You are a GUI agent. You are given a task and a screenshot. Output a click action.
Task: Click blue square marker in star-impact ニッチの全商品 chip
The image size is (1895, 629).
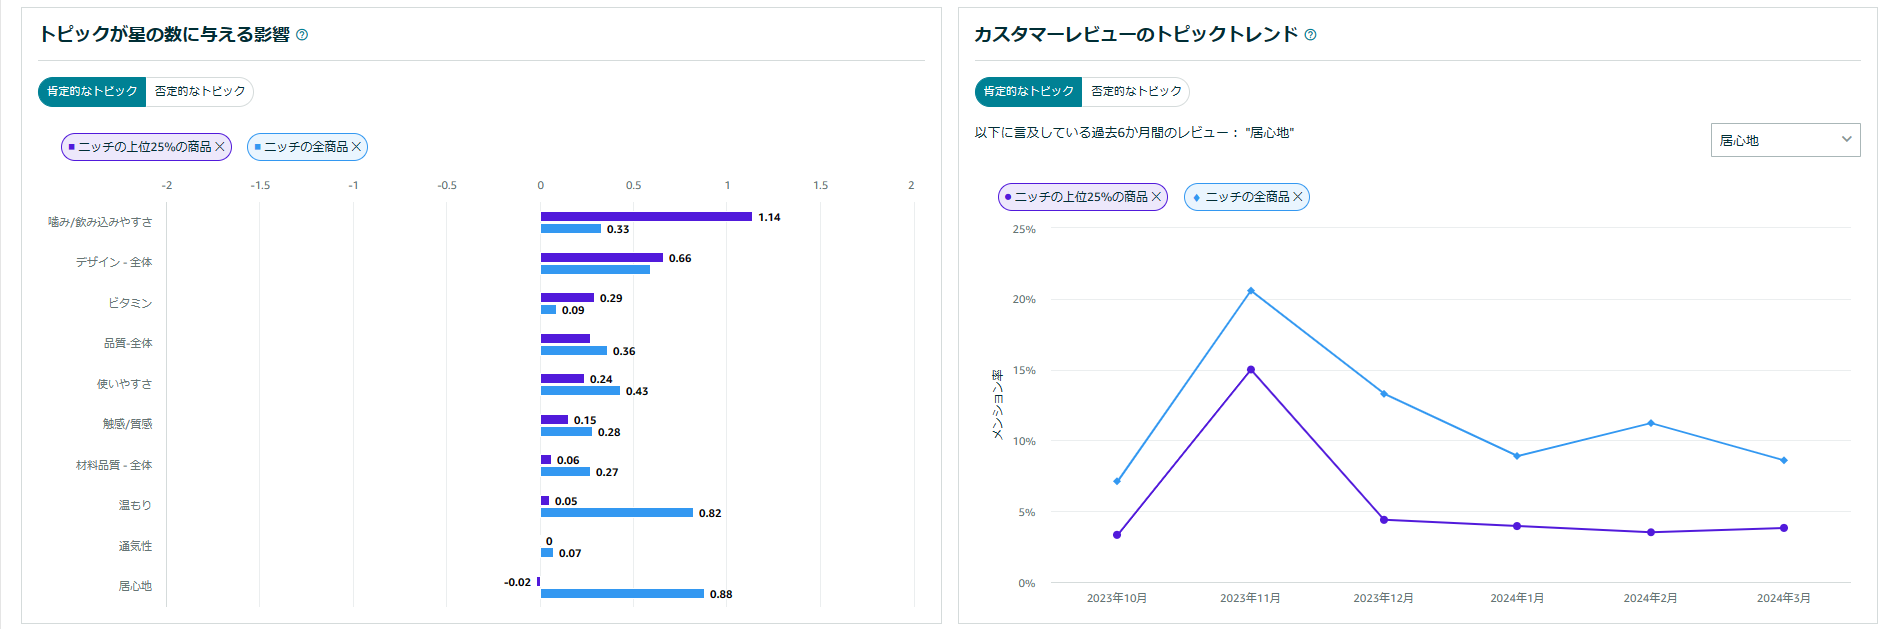pyautogui.click(x=257, y=147)
